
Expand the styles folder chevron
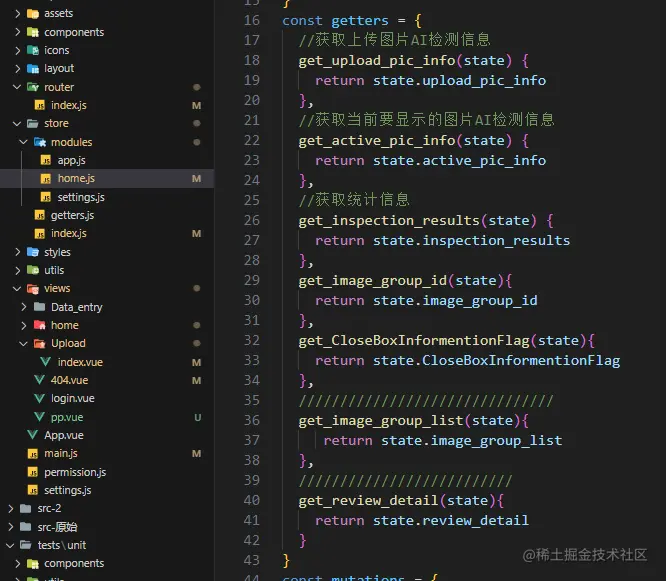pos(17,252)
